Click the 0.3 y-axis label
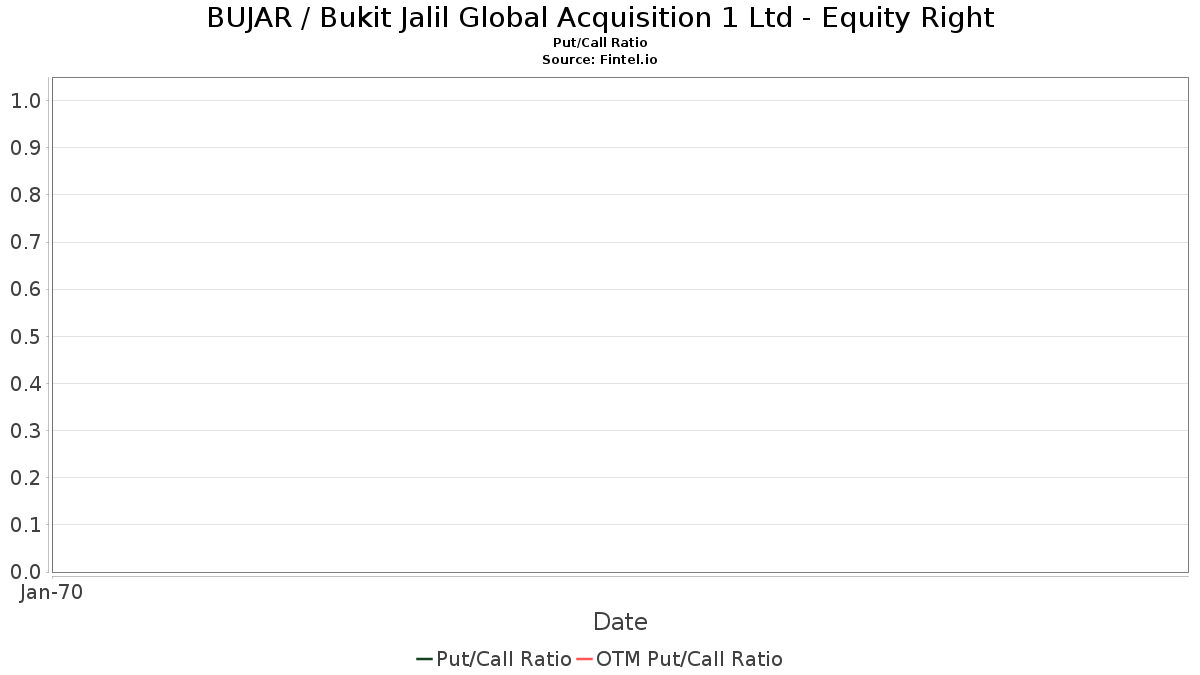 click(x=25, y=430)
